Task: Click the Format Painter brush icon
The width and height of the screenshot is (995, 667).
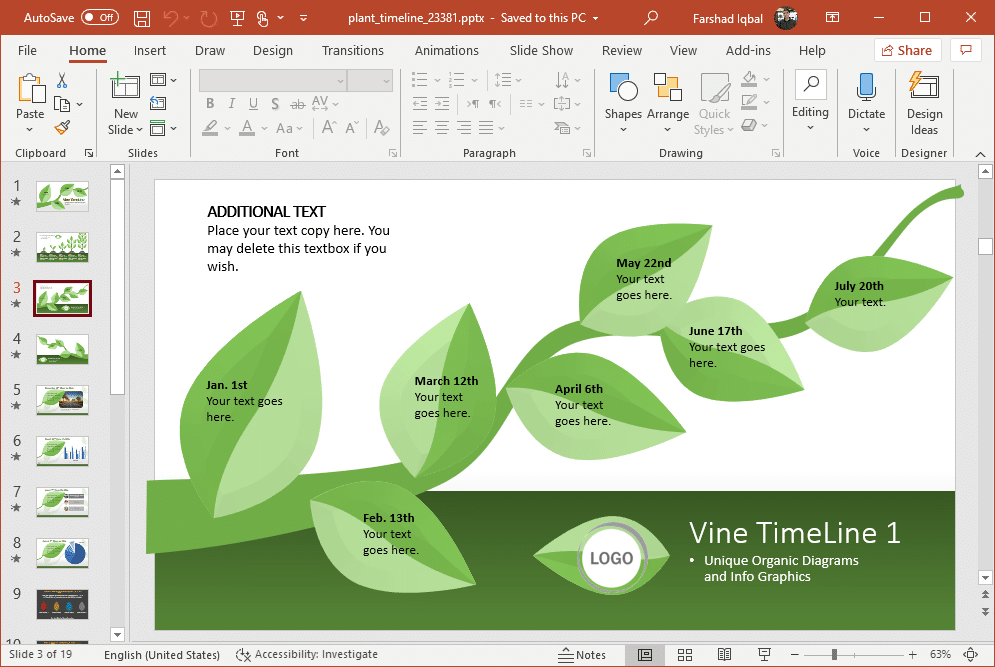Action: tap(62, 128)
